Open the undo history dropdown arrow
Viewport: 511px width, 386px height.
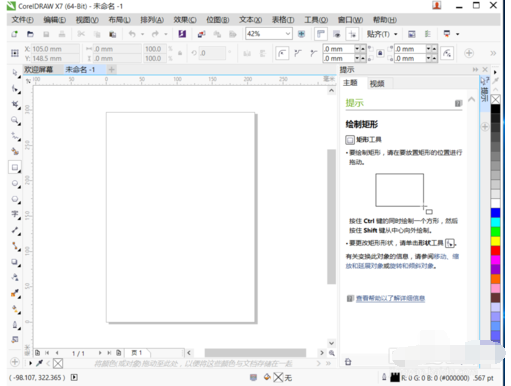point(142,34)
